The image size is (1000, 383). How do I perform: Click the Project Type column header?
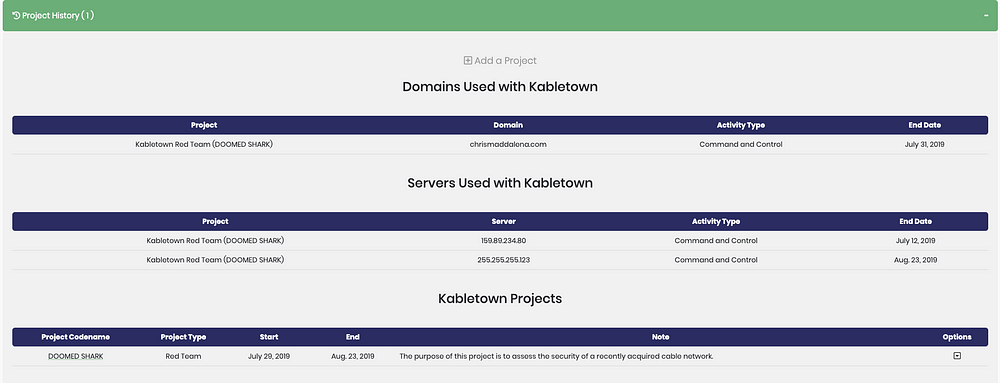click(x=183, y=337)
